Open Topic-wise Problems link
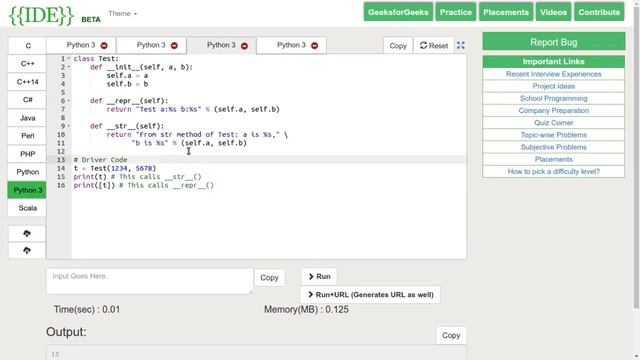This screenshot has height=360, width=640. click(553, 135)
